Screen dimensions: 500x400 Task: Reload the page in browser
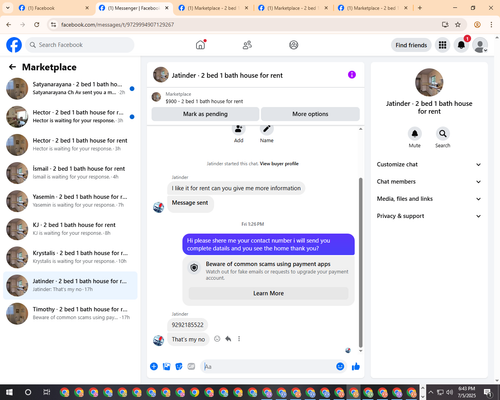tap(37, 25)
